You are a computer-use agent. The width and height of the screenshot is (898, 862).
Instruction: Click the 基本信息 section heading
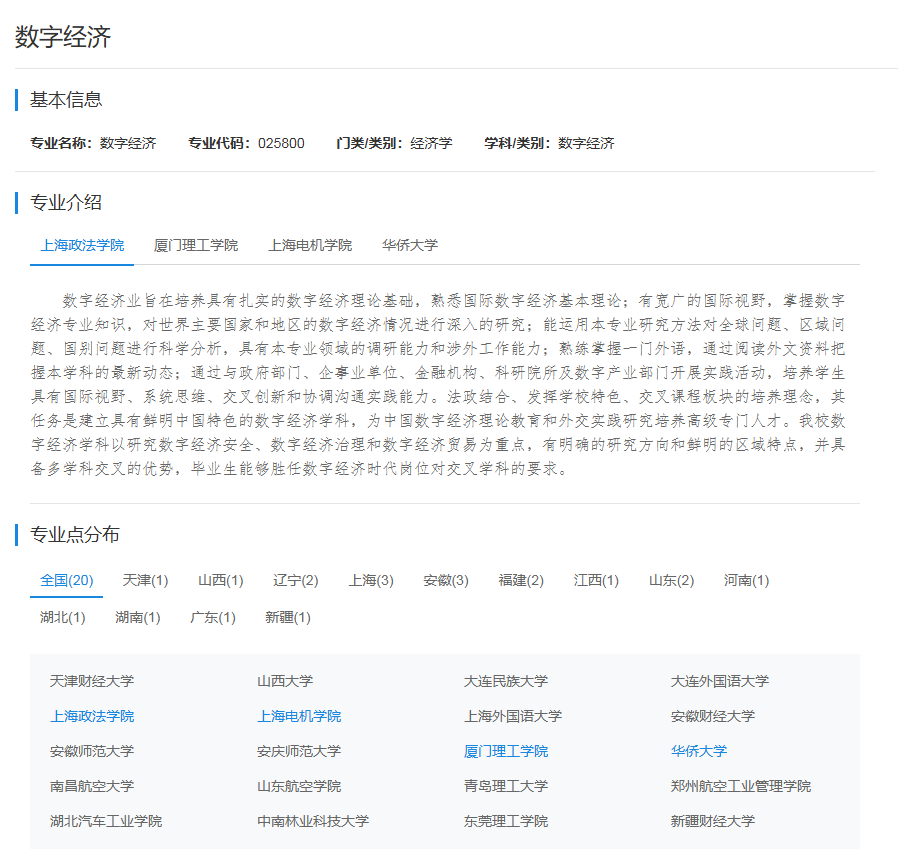66,100
